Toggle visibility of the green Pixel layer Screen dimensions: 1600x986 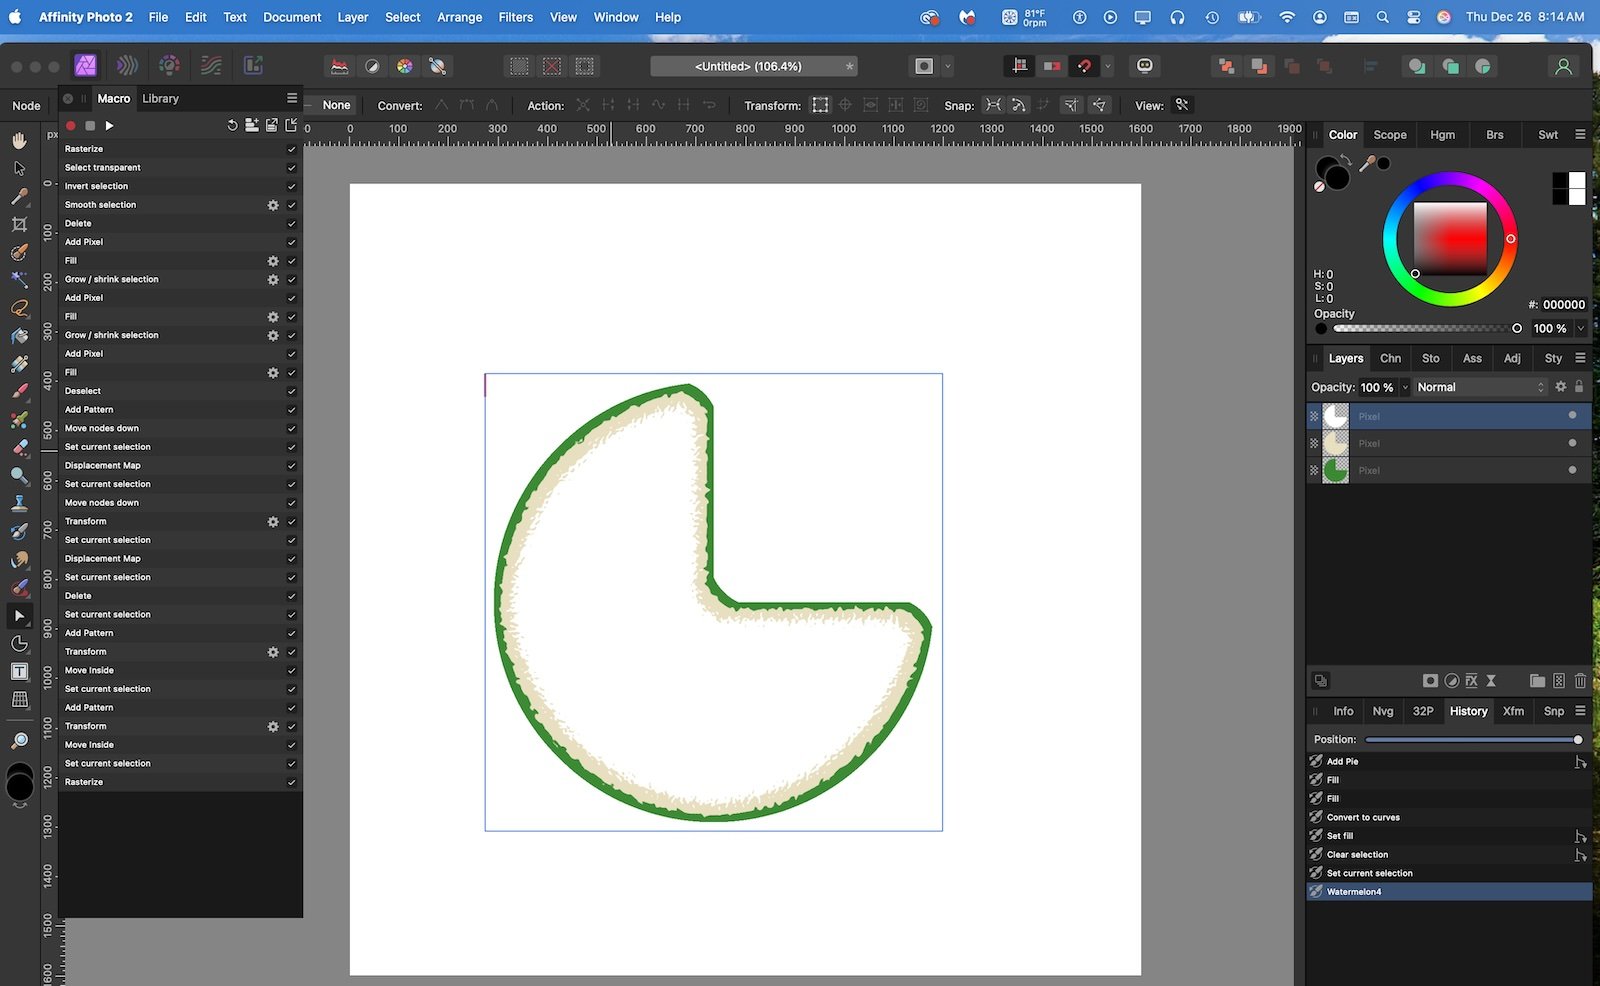click(x=1572, y=470)
